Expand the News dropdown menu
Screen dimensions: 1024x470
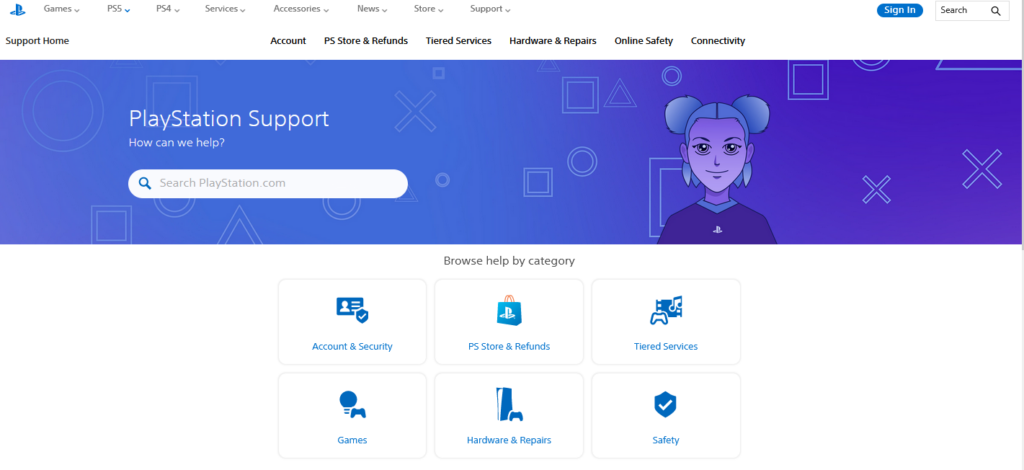point(372,9)
